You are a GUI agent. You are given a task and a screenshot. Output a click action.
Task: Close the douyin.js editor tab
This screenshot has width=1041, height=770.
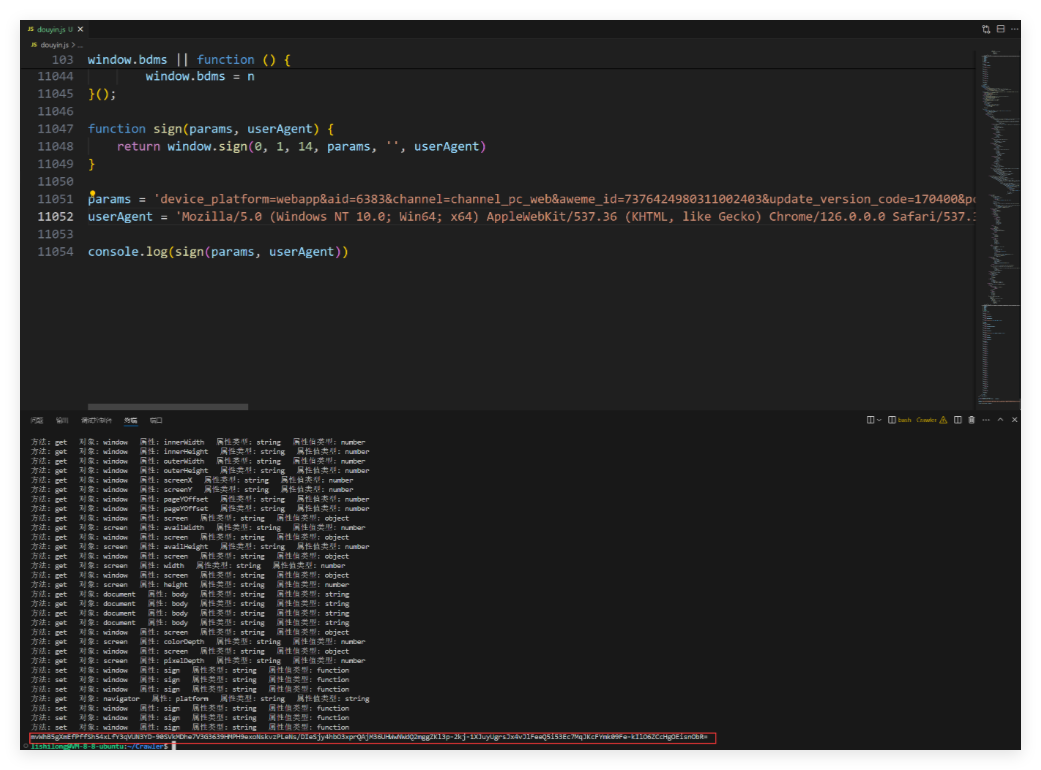80,29
